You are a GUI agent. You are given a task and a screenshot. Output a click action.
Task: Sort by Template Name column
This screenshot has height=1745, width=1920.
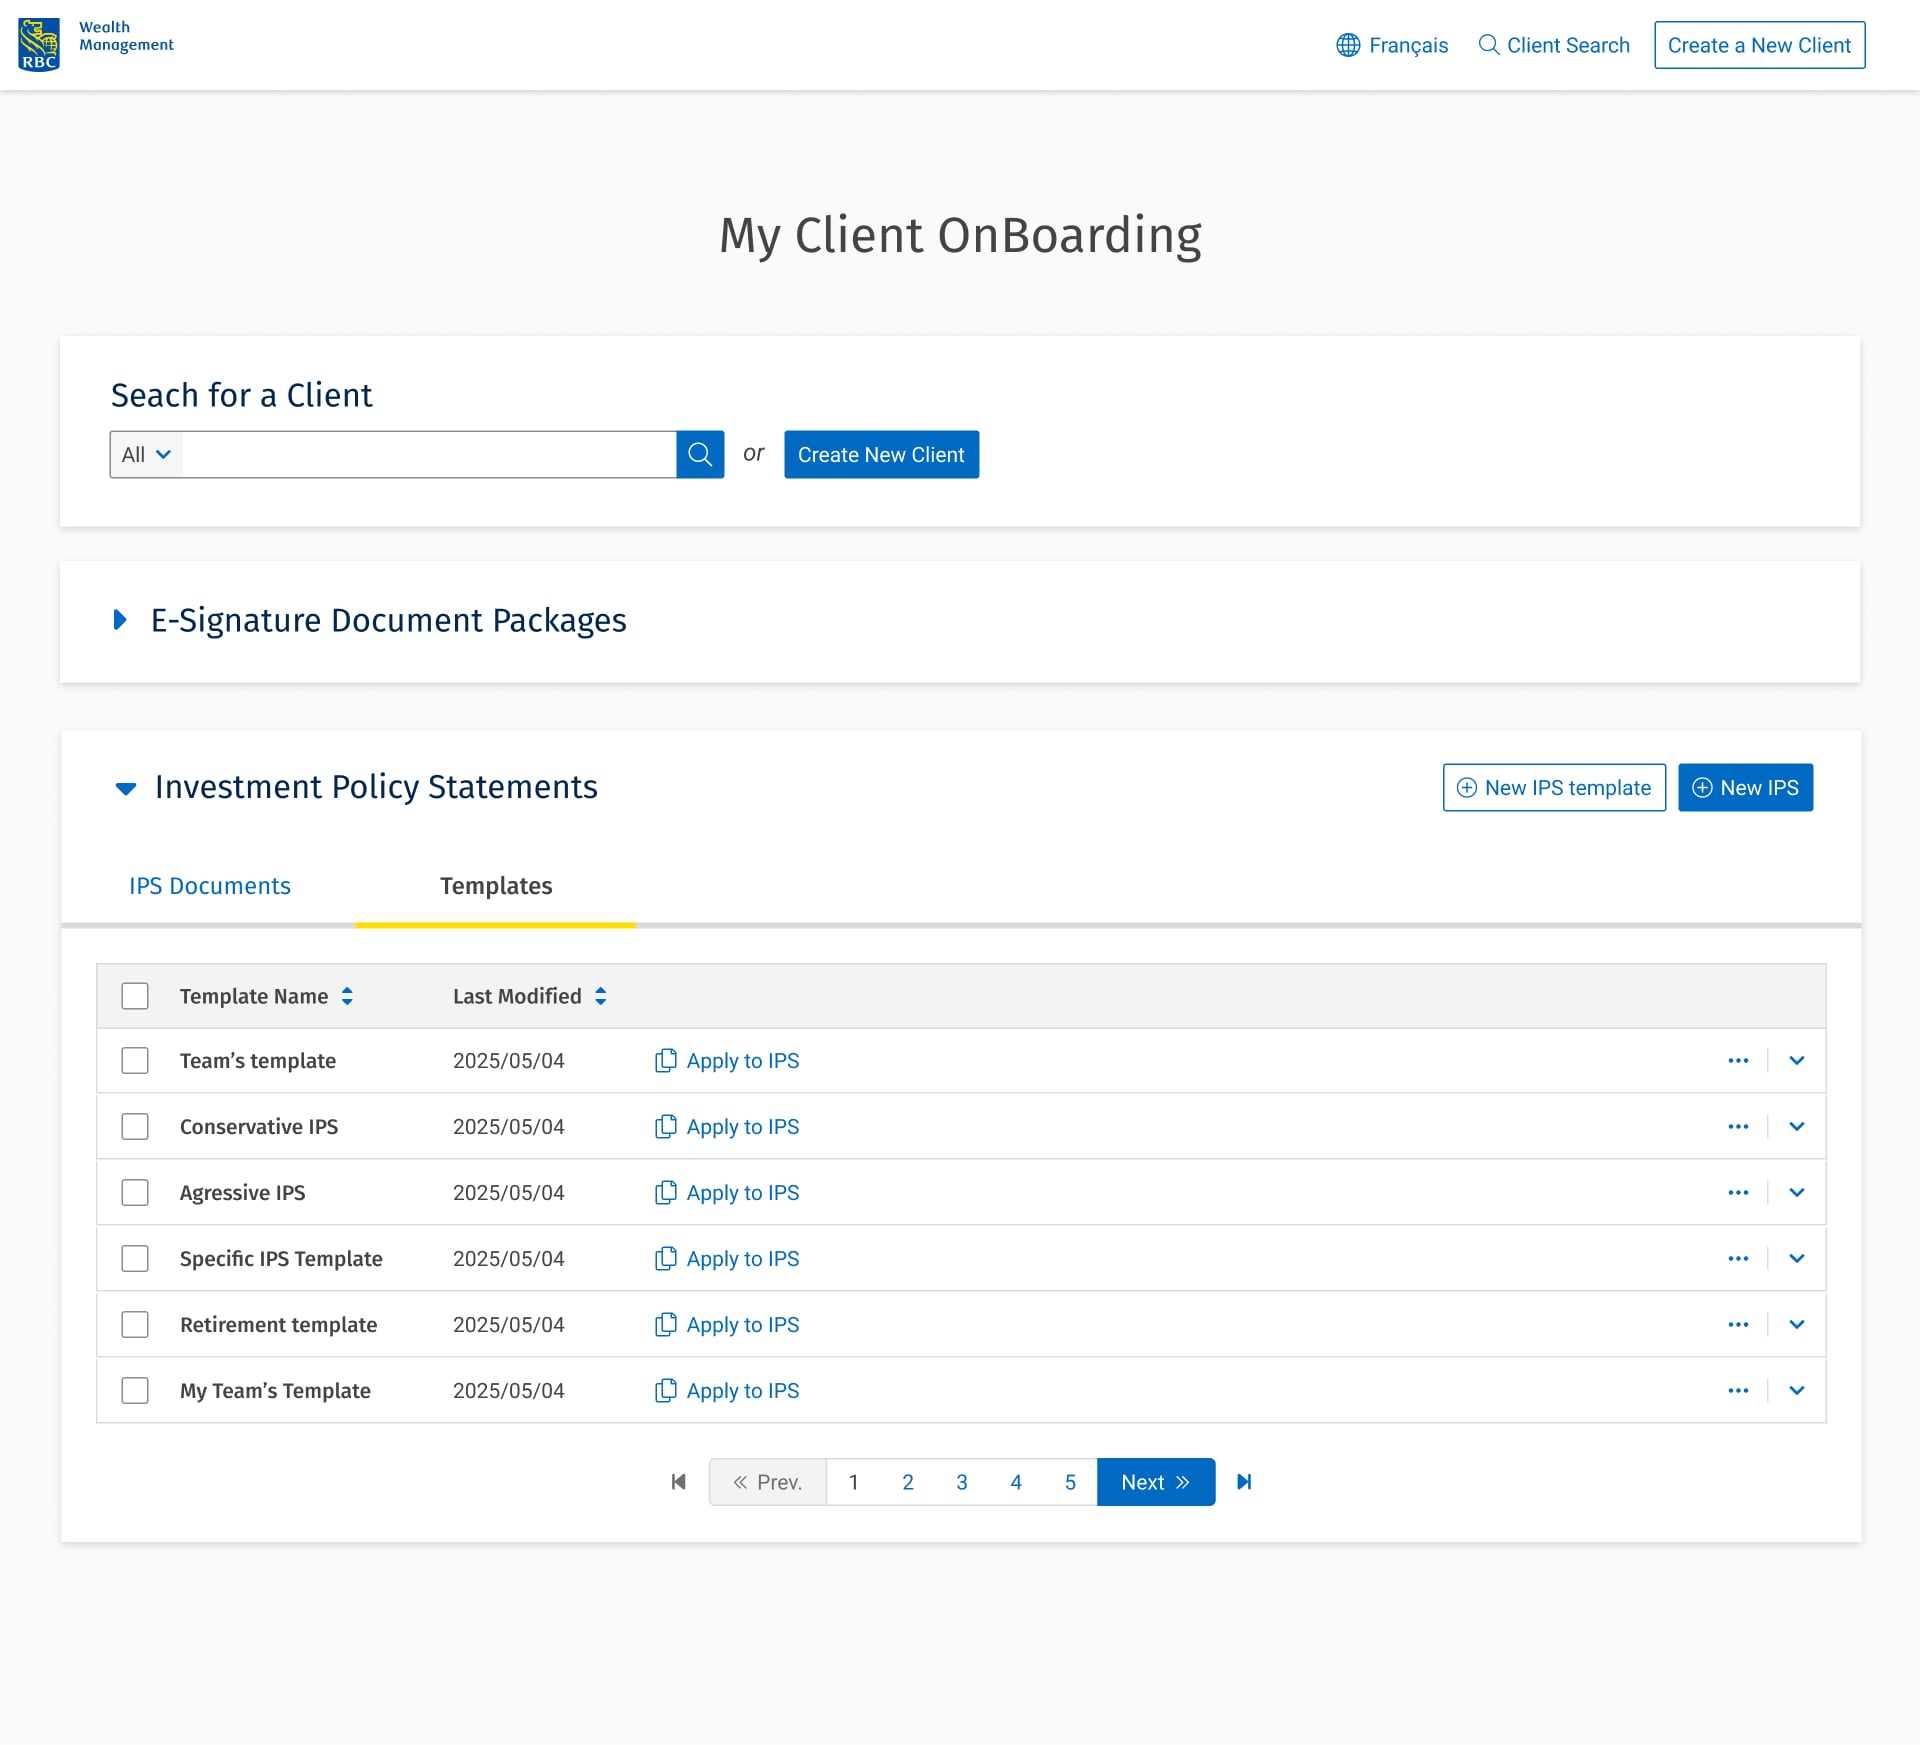(347, 996)
